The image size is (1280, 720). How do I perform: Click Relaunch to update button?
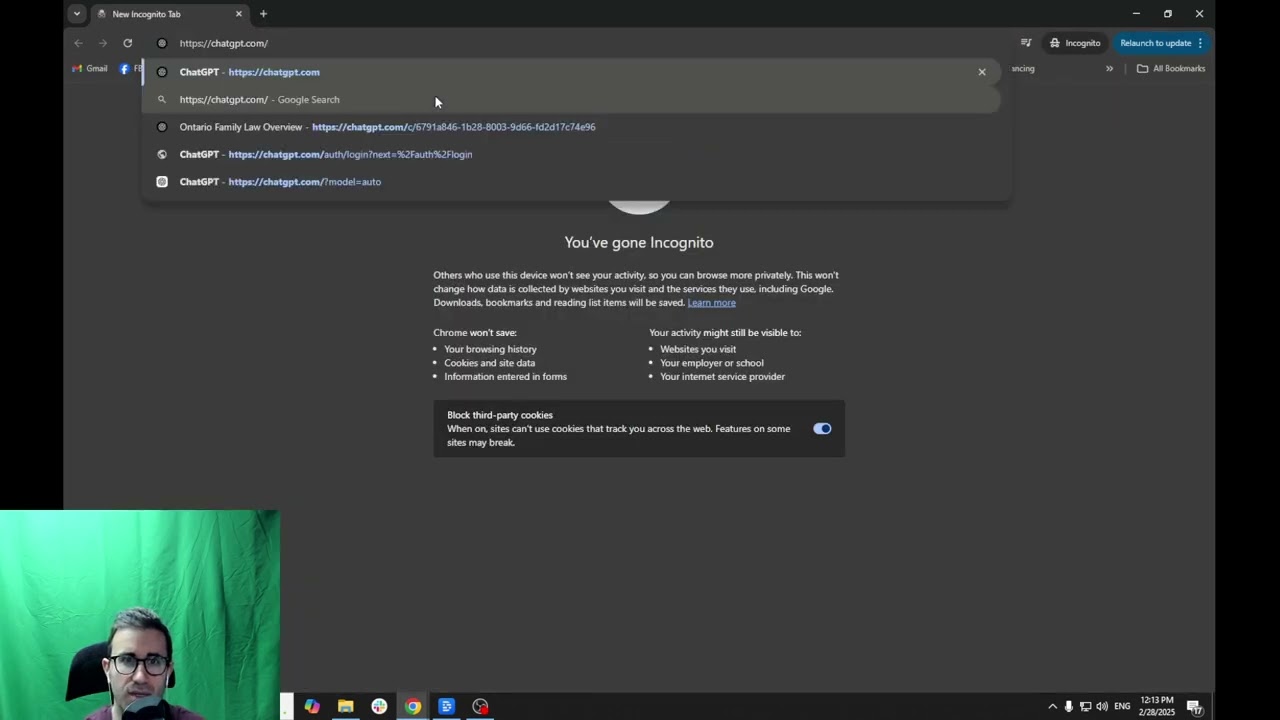tap(1161, 43)
